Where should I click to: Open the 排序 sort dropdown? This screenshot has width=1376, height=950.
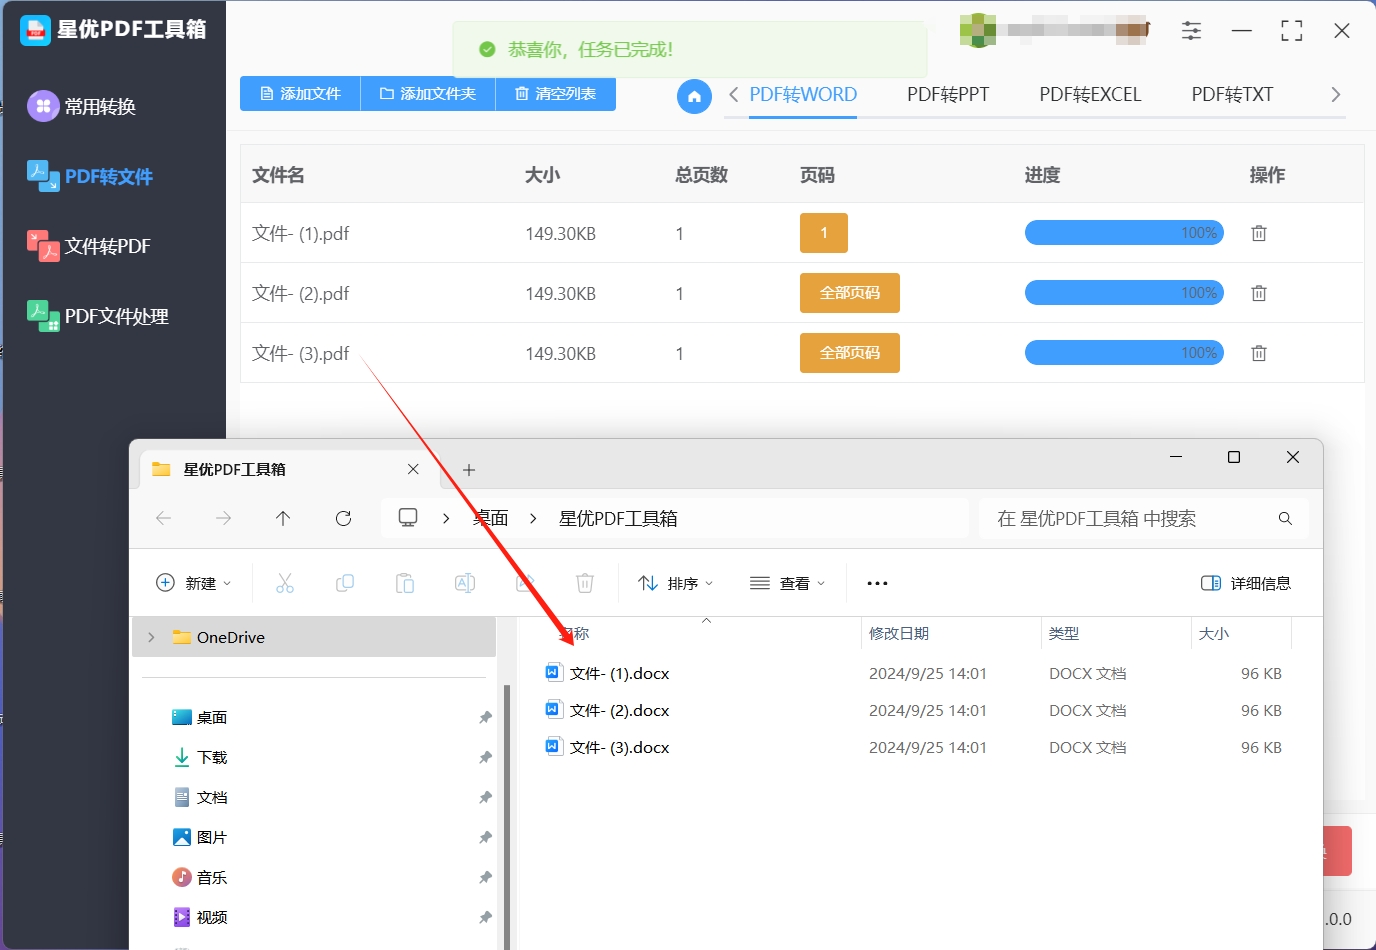click(x=676, y=583)
